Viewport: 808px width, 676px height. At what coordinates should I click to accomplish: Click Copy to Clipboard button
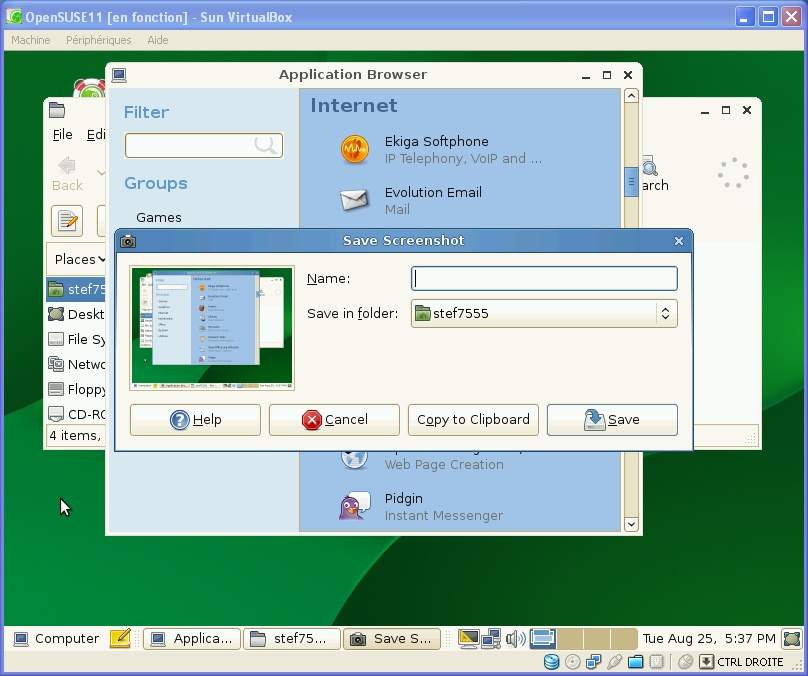(x=473, y=420)
